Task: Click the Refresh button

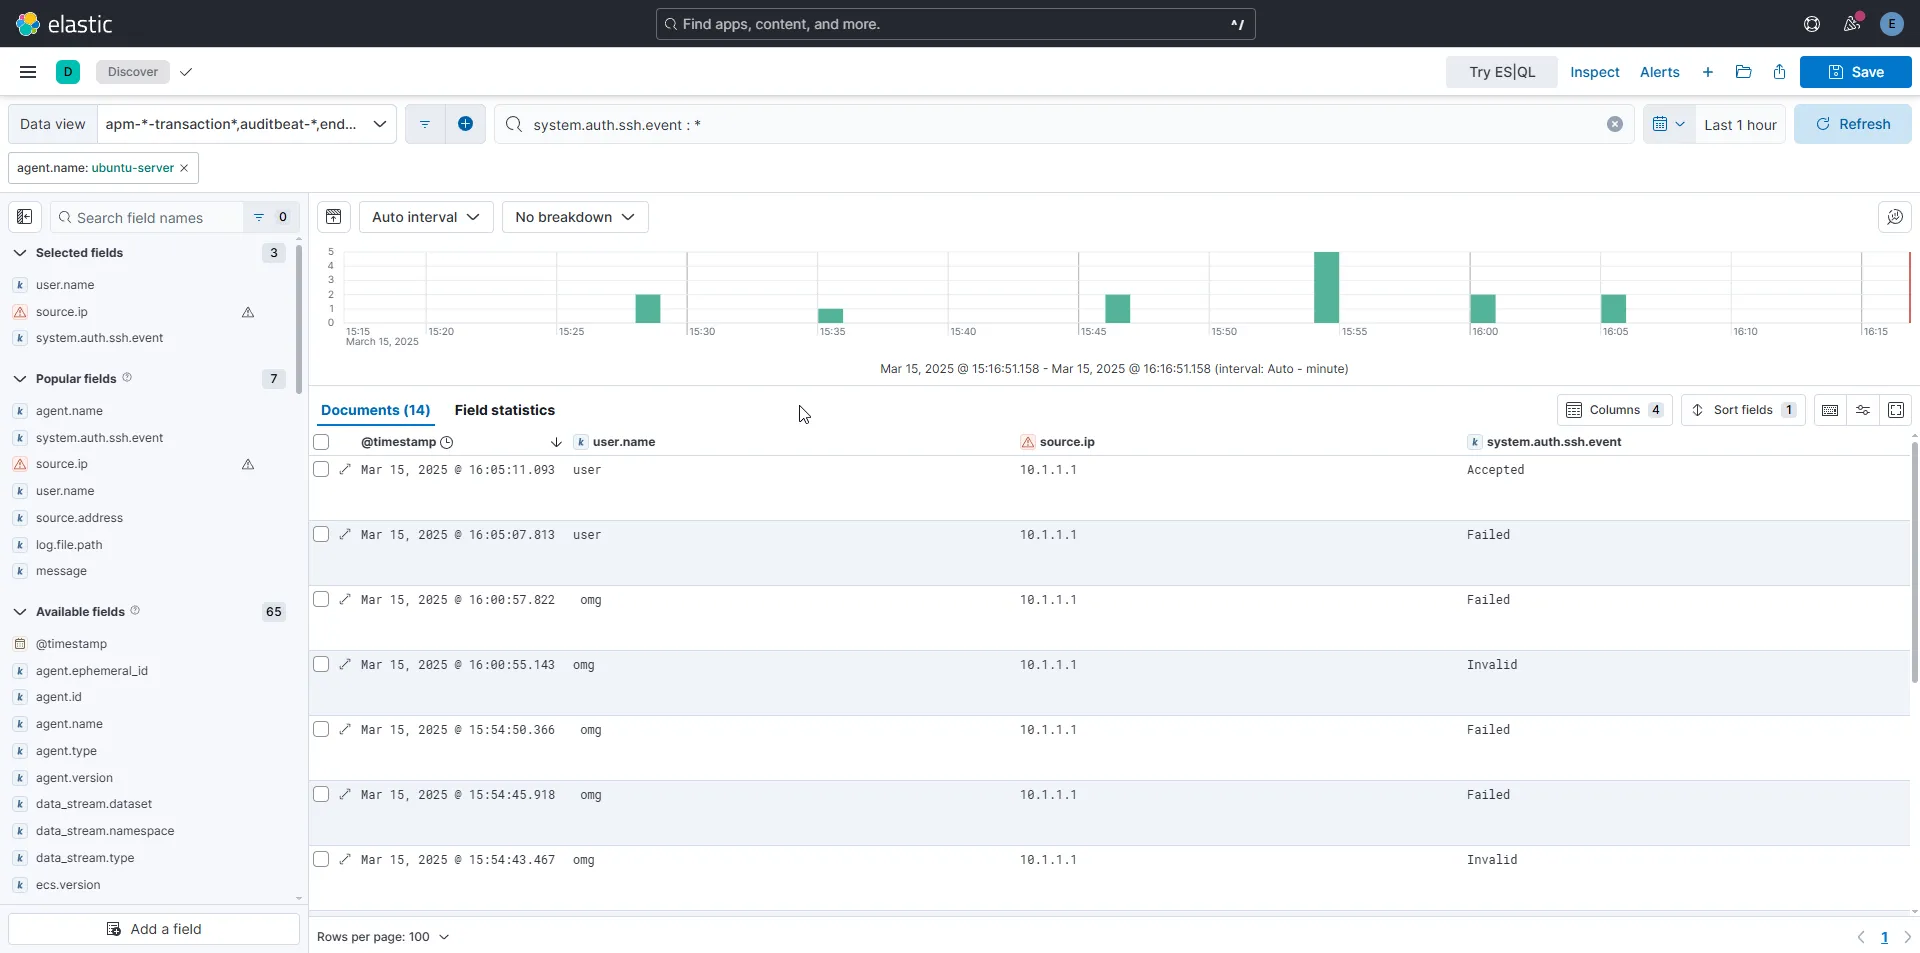Action: pyautogui.click(x=1852, y=124)
